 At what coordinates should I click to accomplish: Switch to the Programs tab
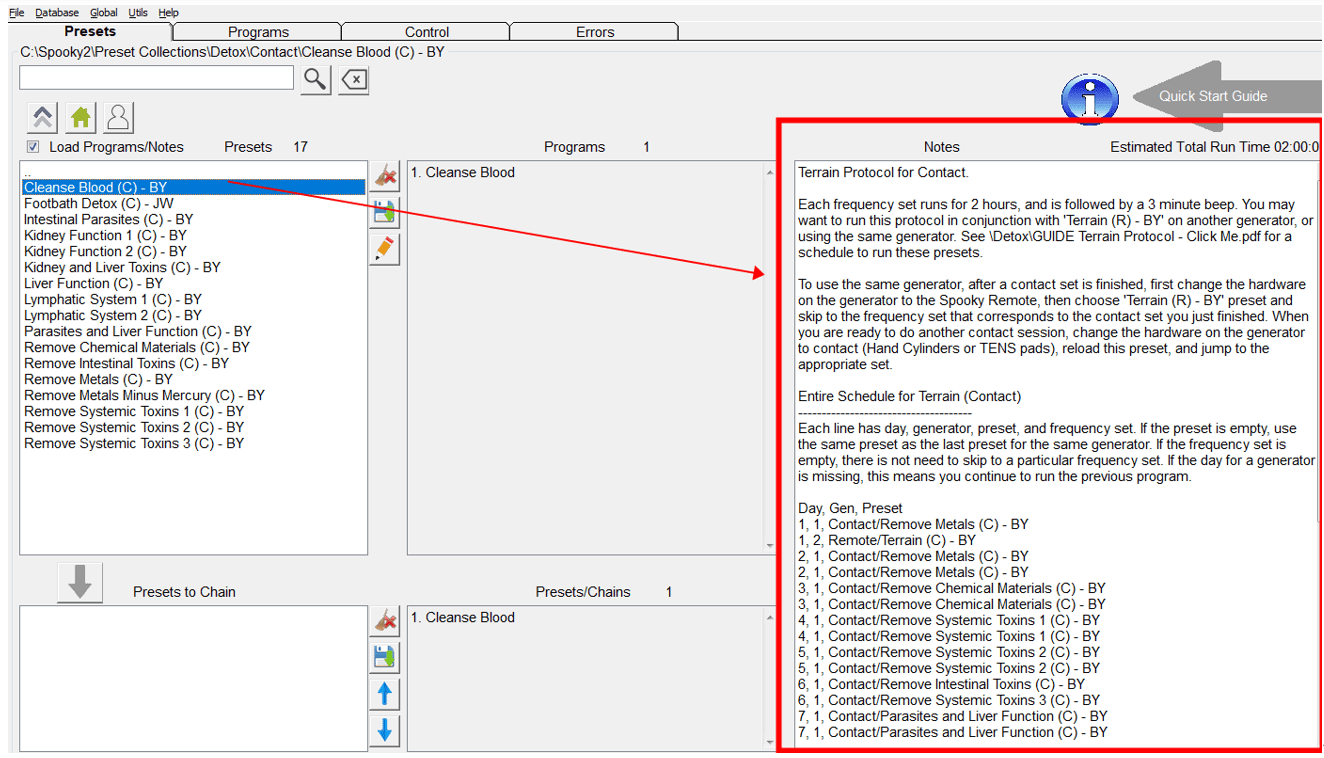click(258, 32)
